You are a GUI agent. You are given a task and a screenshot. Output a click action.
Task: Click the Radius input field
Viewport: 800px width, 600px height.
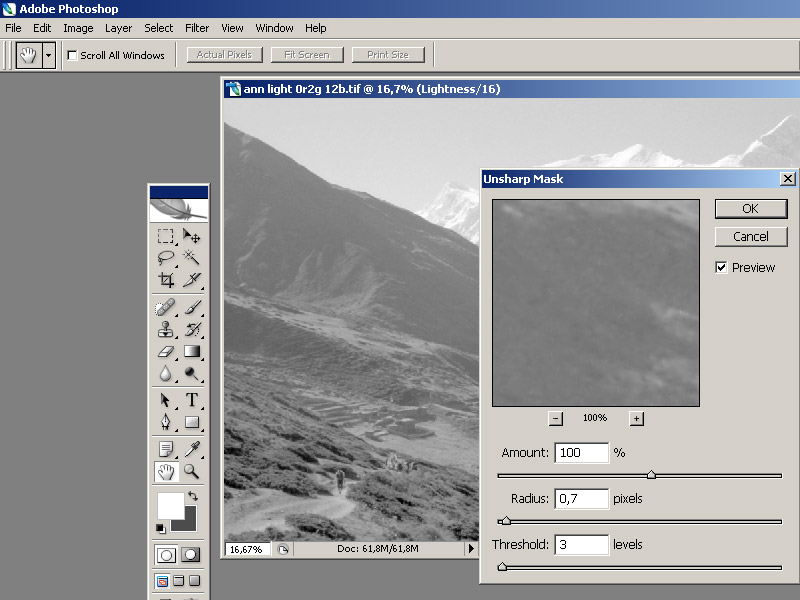(581, 498)
